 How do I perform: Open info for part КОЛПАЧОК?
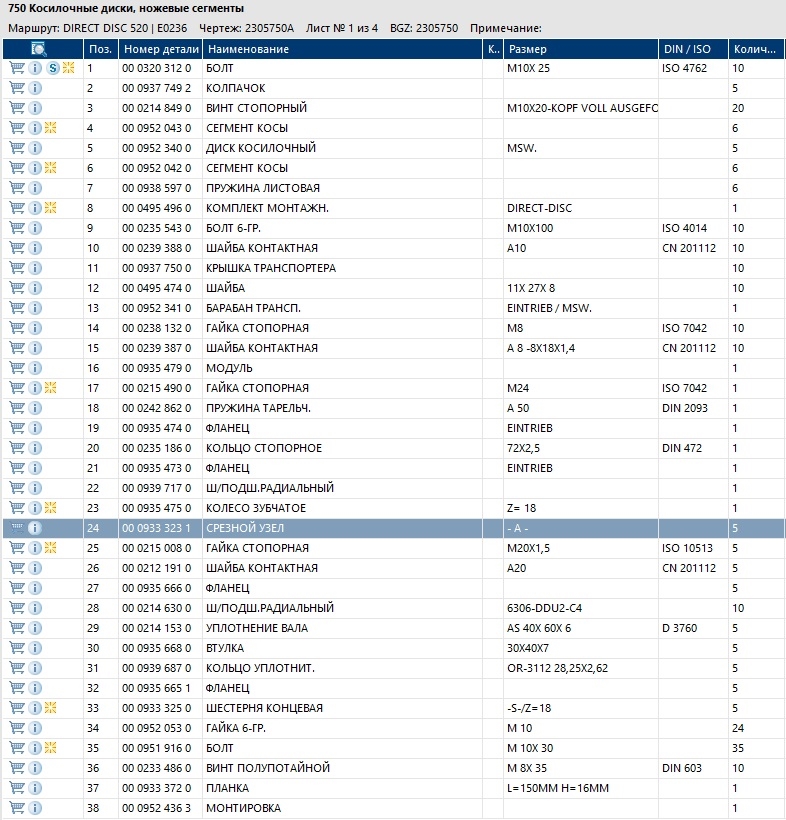35,88
